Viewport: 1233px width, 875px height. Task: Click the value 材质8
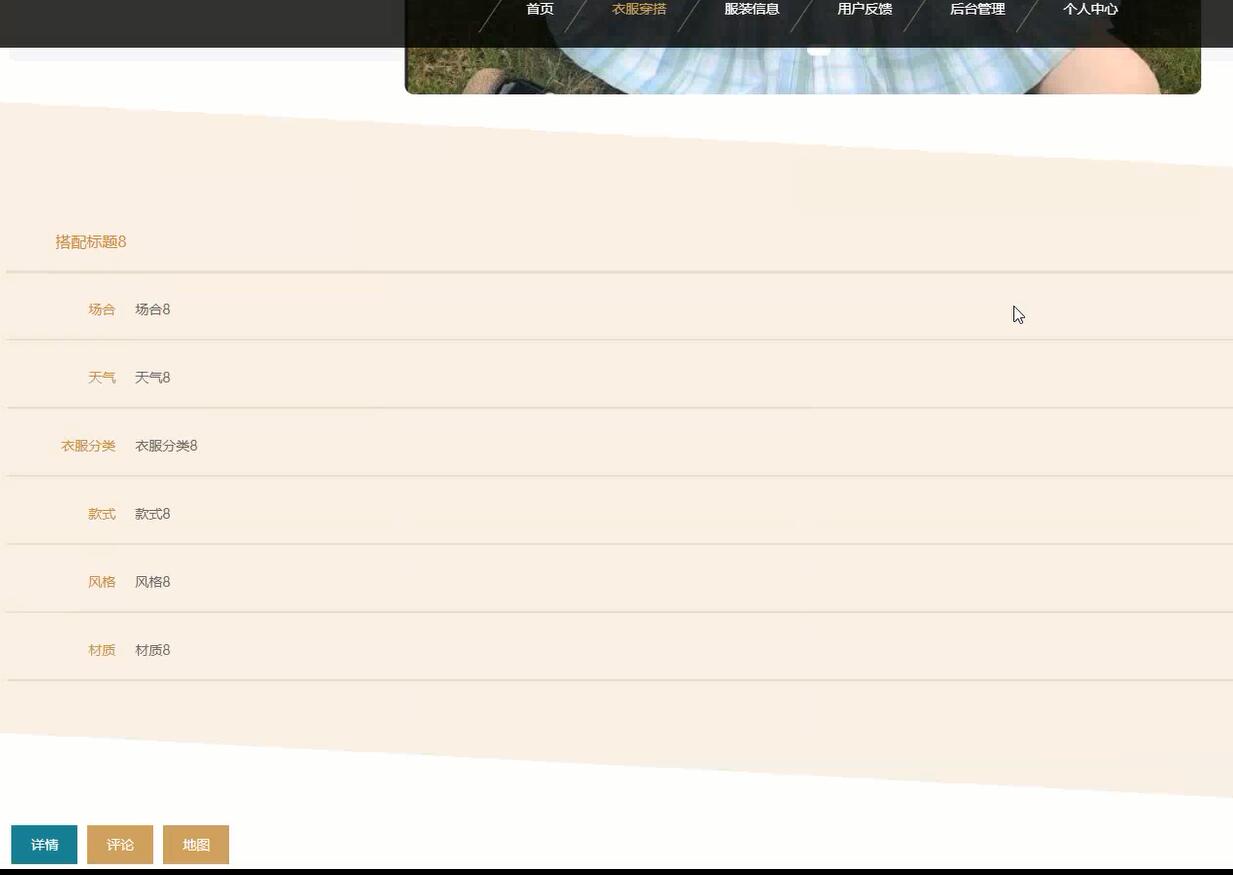pos(153,650)
